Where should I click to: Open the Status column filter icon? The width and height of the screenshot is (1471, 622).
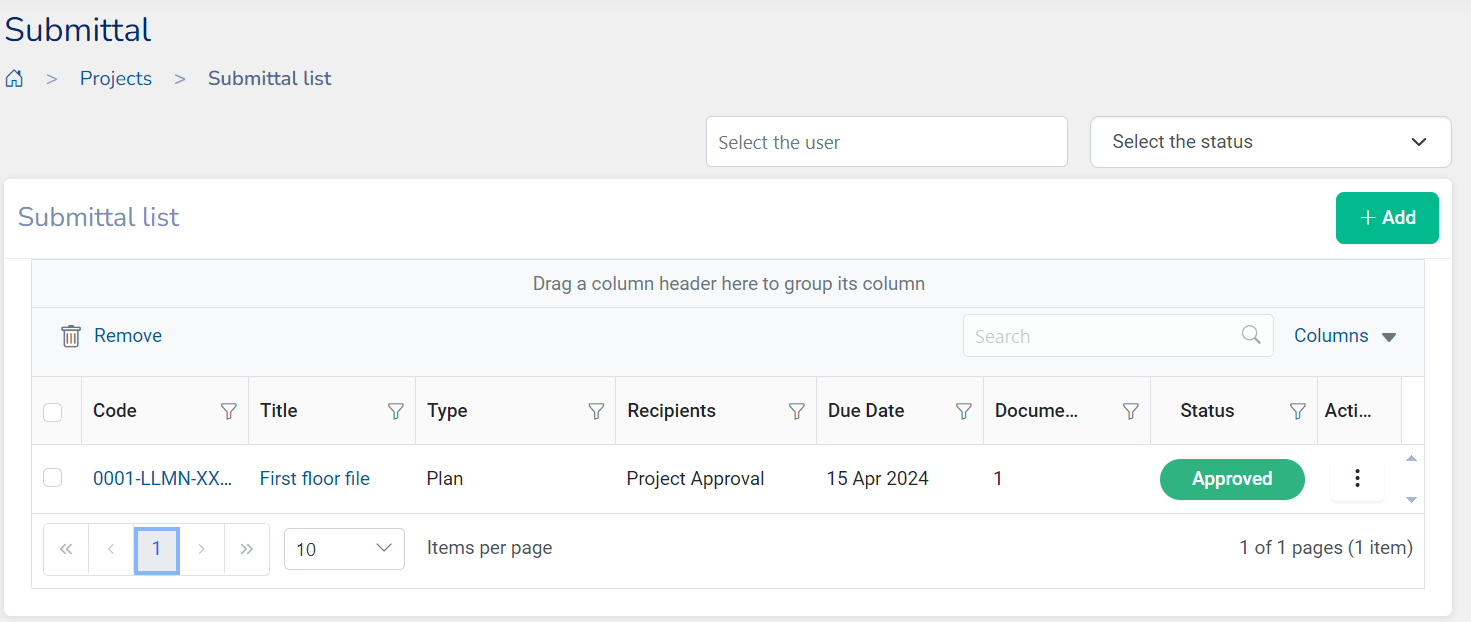click(1298, 411)
